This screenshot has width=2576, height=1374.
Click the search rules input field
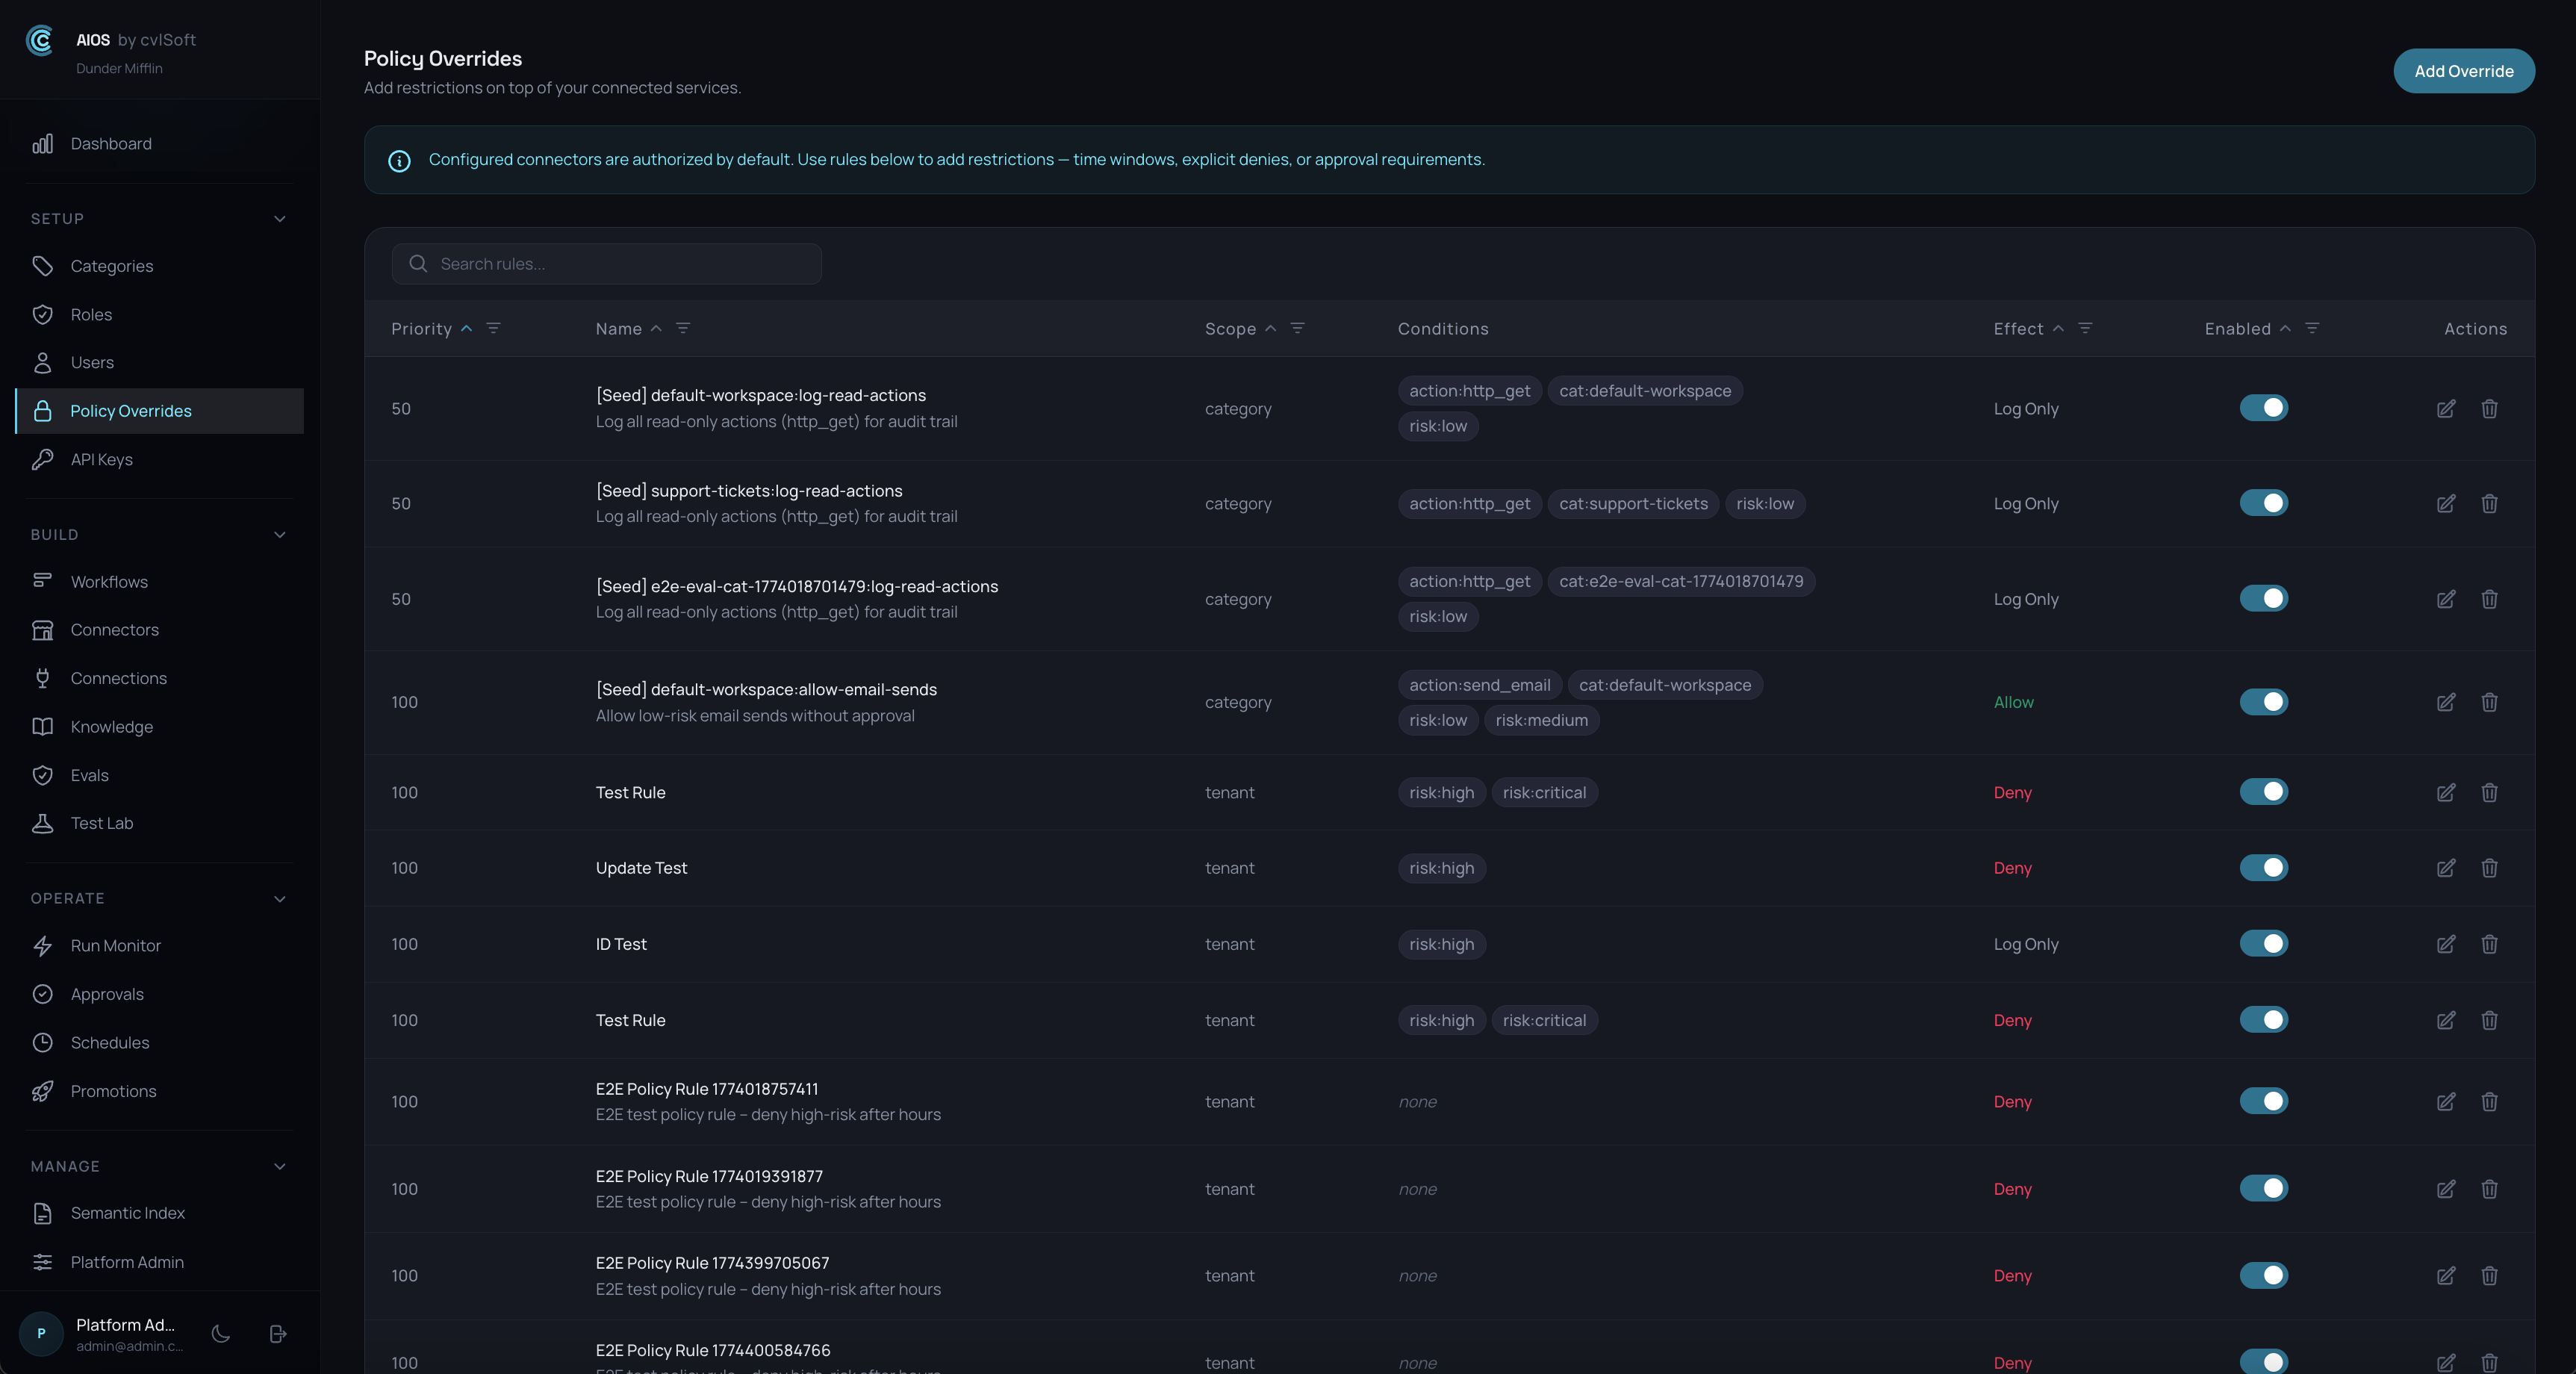click(606, 264)
